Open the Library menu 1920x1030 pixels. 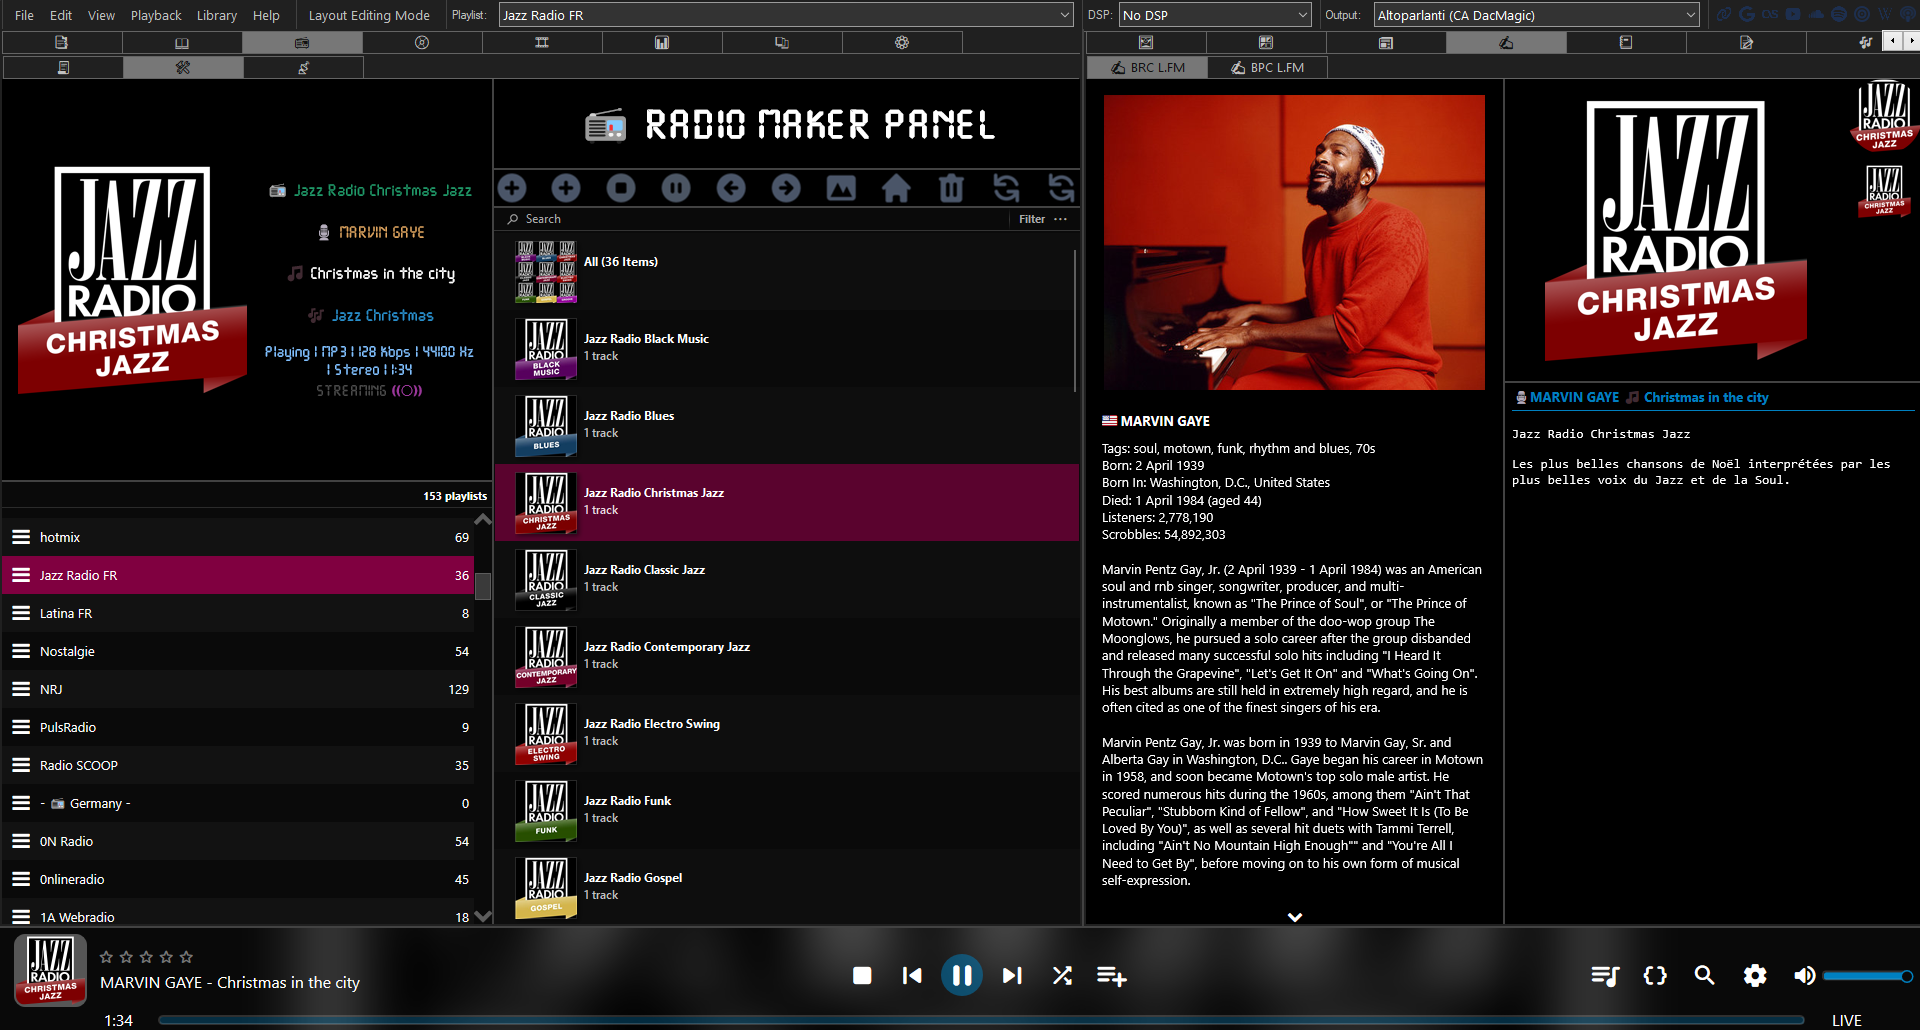[x=217, y=15]
